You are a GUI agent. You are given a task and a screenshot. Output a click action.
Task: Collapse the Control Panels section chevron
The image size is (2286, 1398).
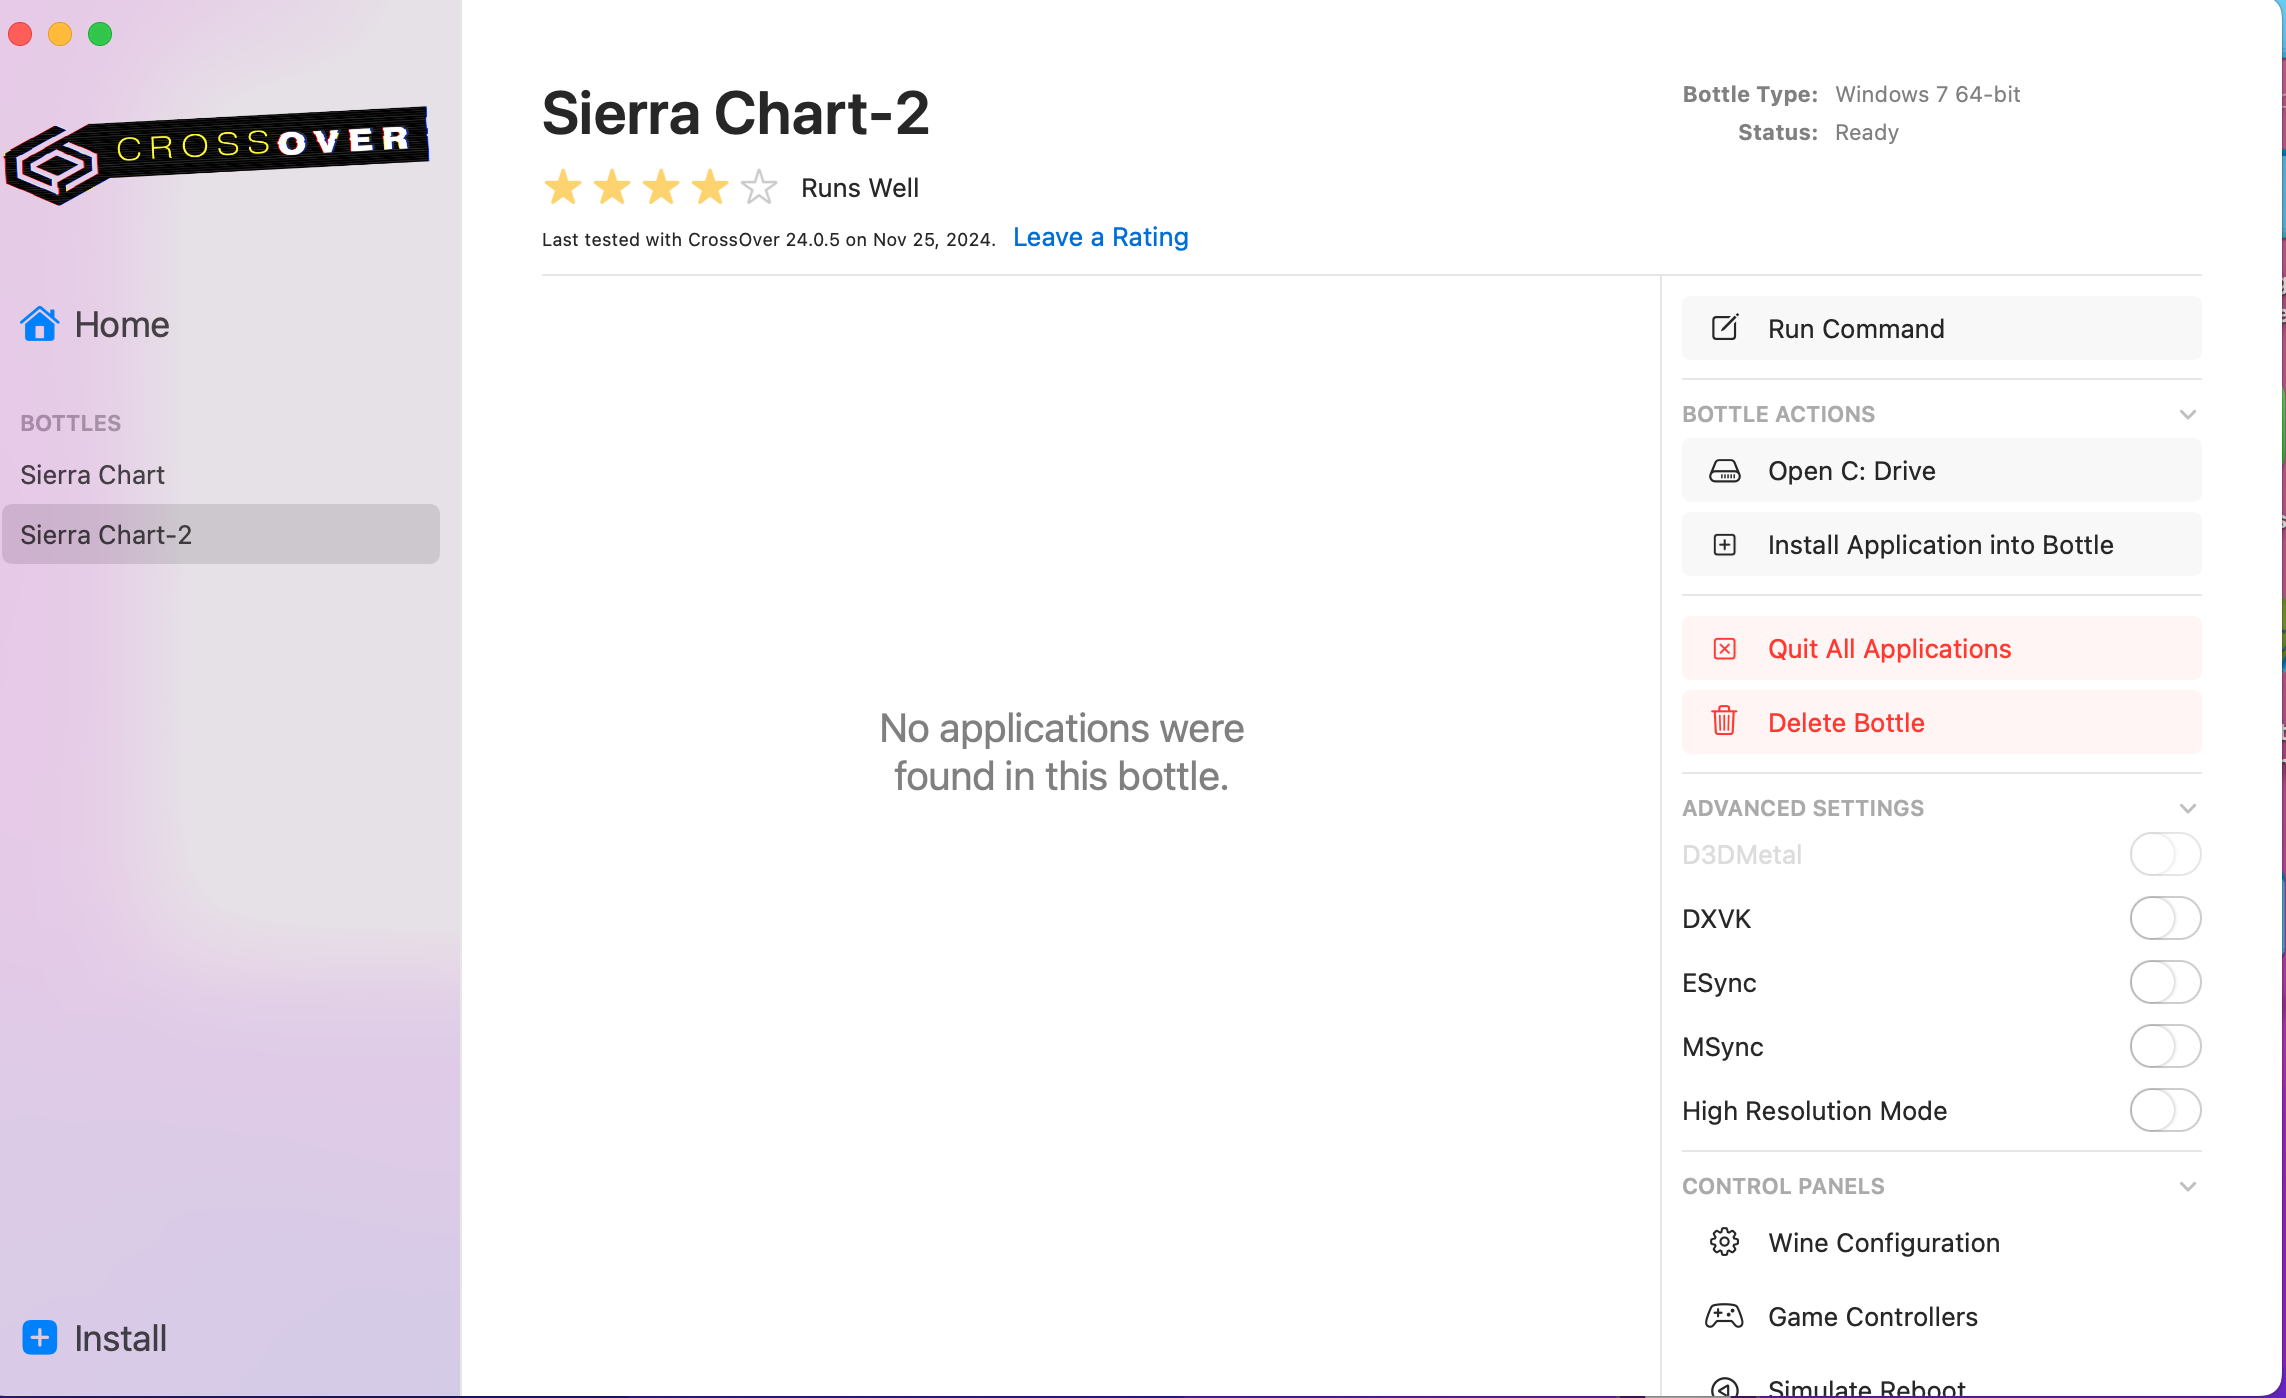(2187, 1186)
